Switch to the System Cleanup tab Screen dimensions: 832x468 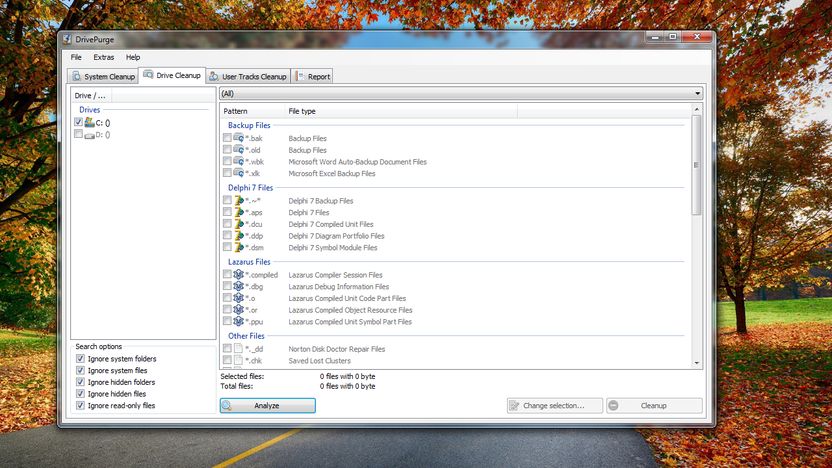(103, 76)
